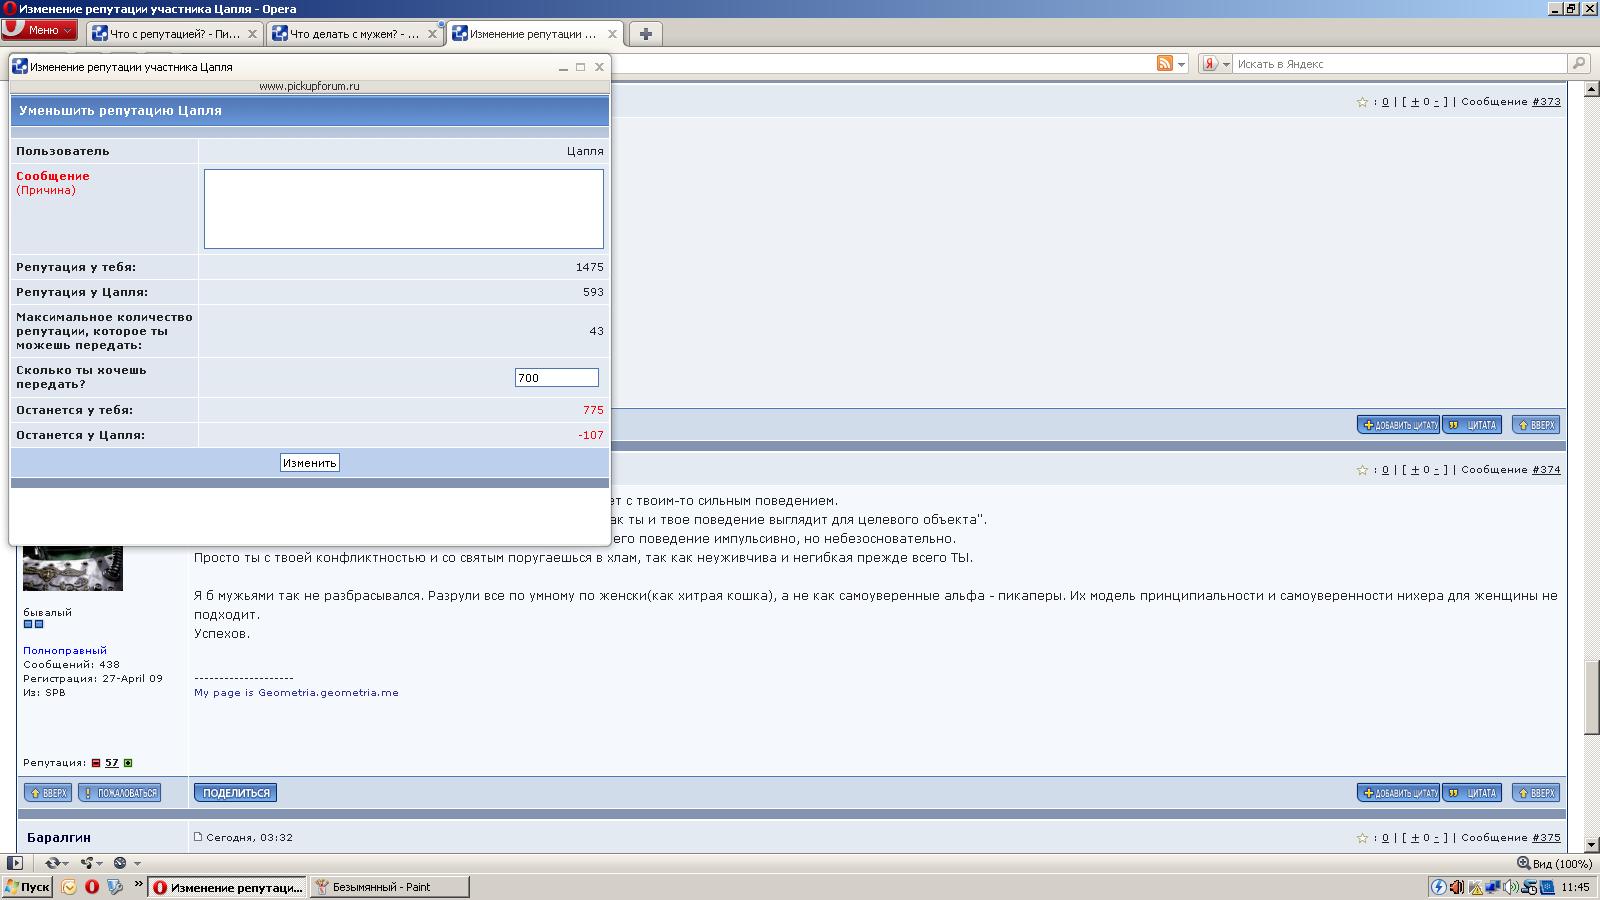1600x900 pixels.
Task: Click into the Сообщение (Причина) text area
Action: pos(403,208)
